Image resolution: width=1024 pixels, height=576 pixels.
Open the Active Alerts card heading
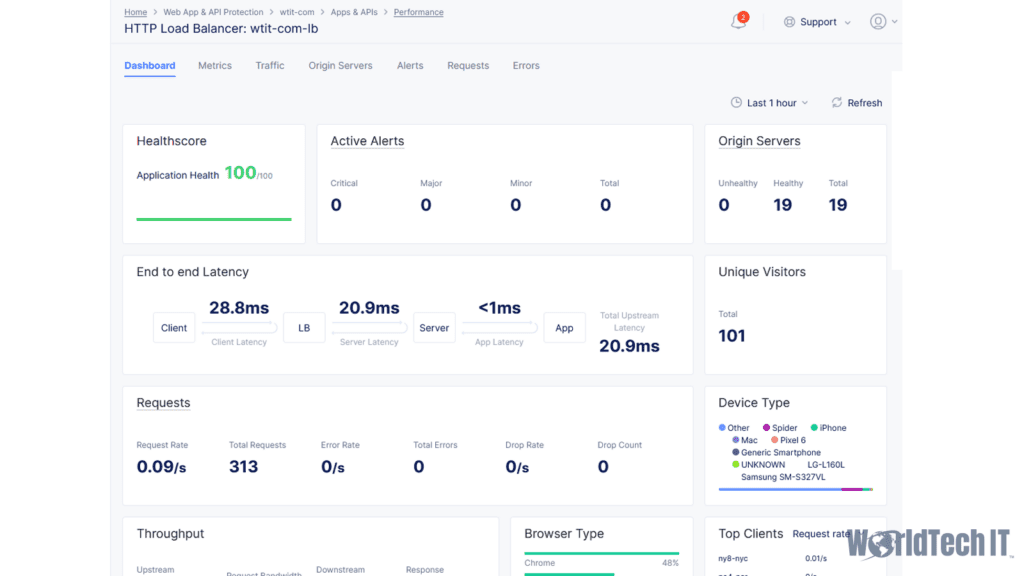(367, 141)
